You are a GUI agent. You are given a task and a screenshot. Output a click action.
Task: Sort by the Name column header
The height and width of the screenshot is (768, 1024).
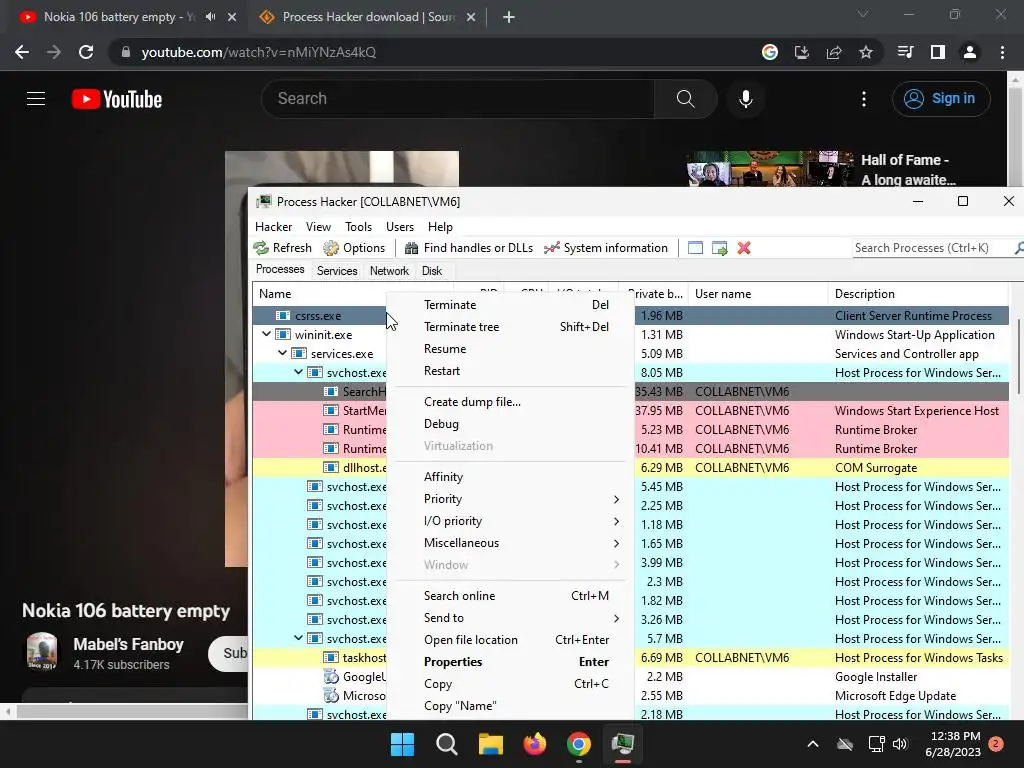click(x=353, y=294)
